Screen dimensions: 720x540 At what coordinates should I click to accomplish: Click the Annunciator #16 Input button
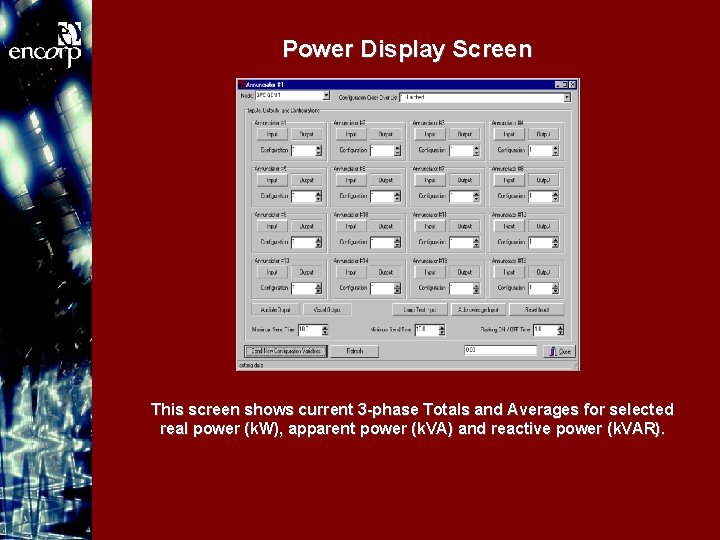509,272
